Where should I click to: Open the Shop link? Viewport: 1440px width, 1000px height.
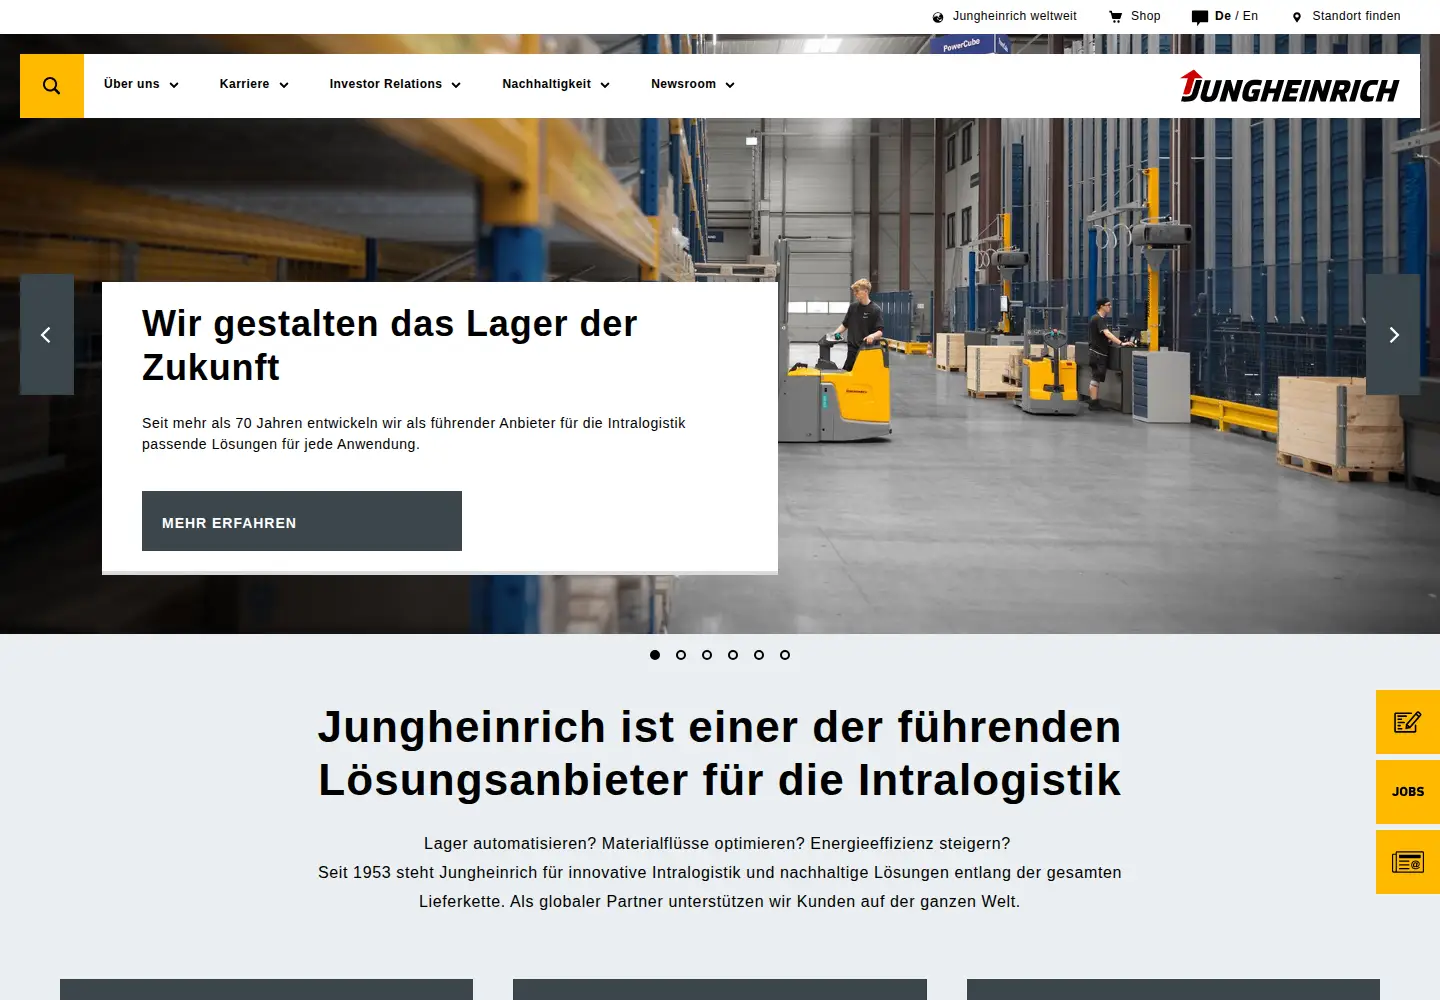(x=1146, y=16)
